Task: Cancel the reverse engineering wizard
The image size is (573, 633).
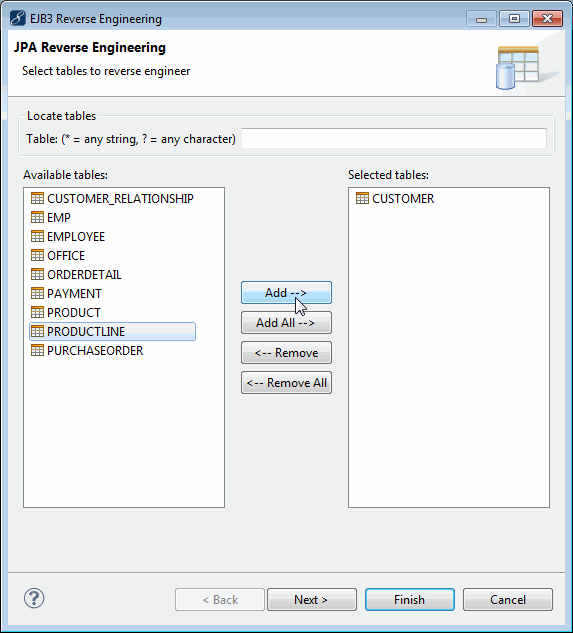Action: click(x=508, y=599)
